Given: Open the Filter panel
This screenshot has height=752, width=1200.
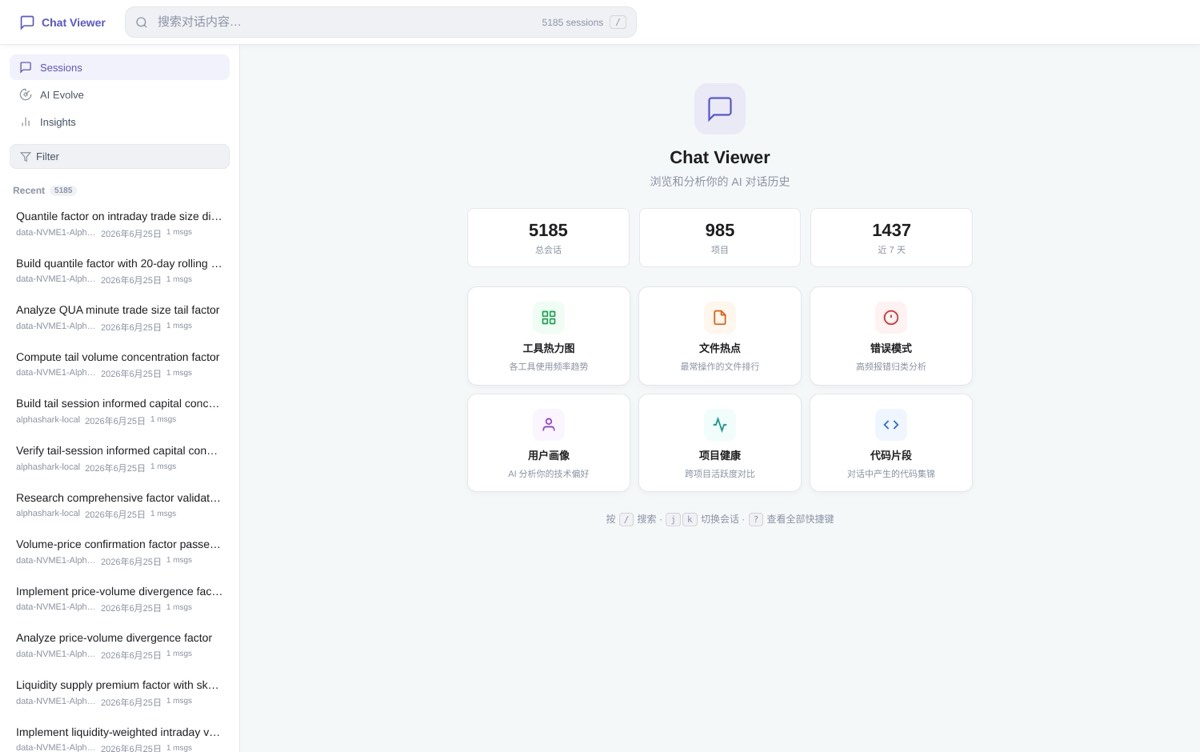Looking at the screenshot, I should (x=120, y=156).
